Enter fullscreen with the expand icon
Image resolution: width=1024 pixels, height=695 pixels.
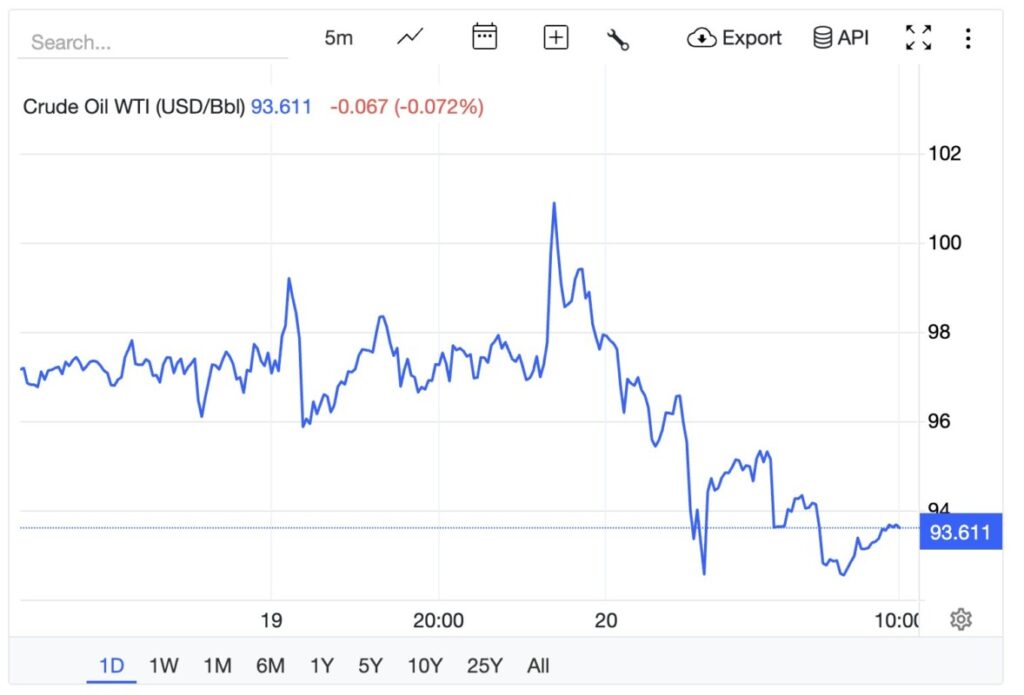[918, 37]
